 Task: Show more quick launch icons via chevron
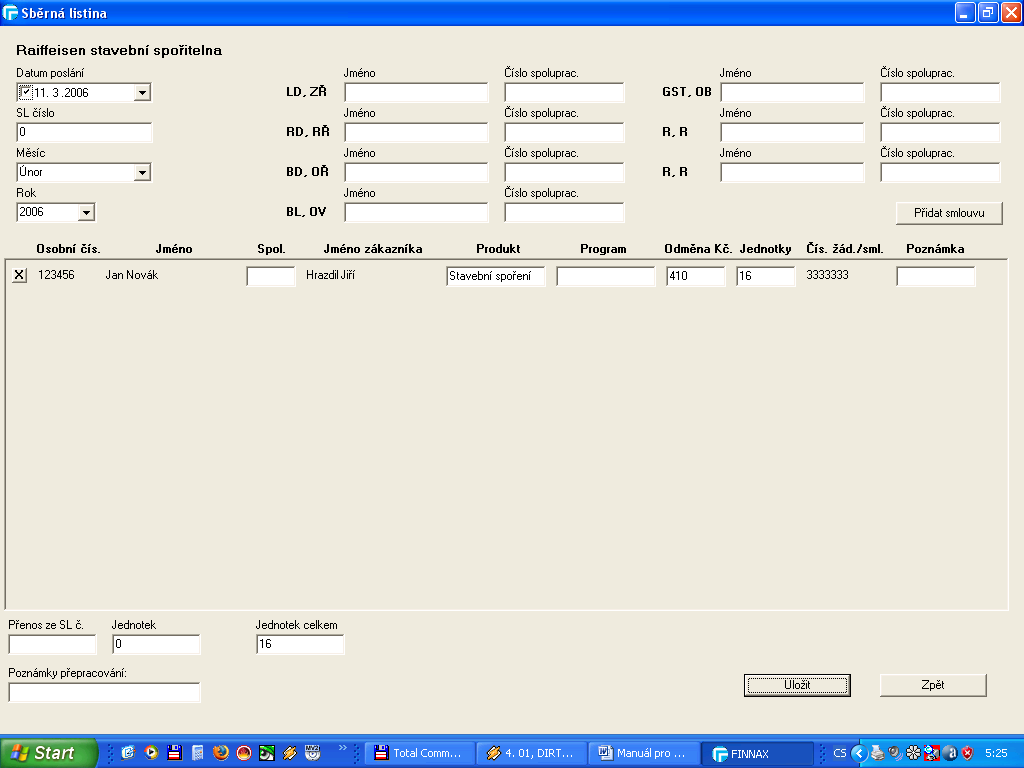(342, 748)
